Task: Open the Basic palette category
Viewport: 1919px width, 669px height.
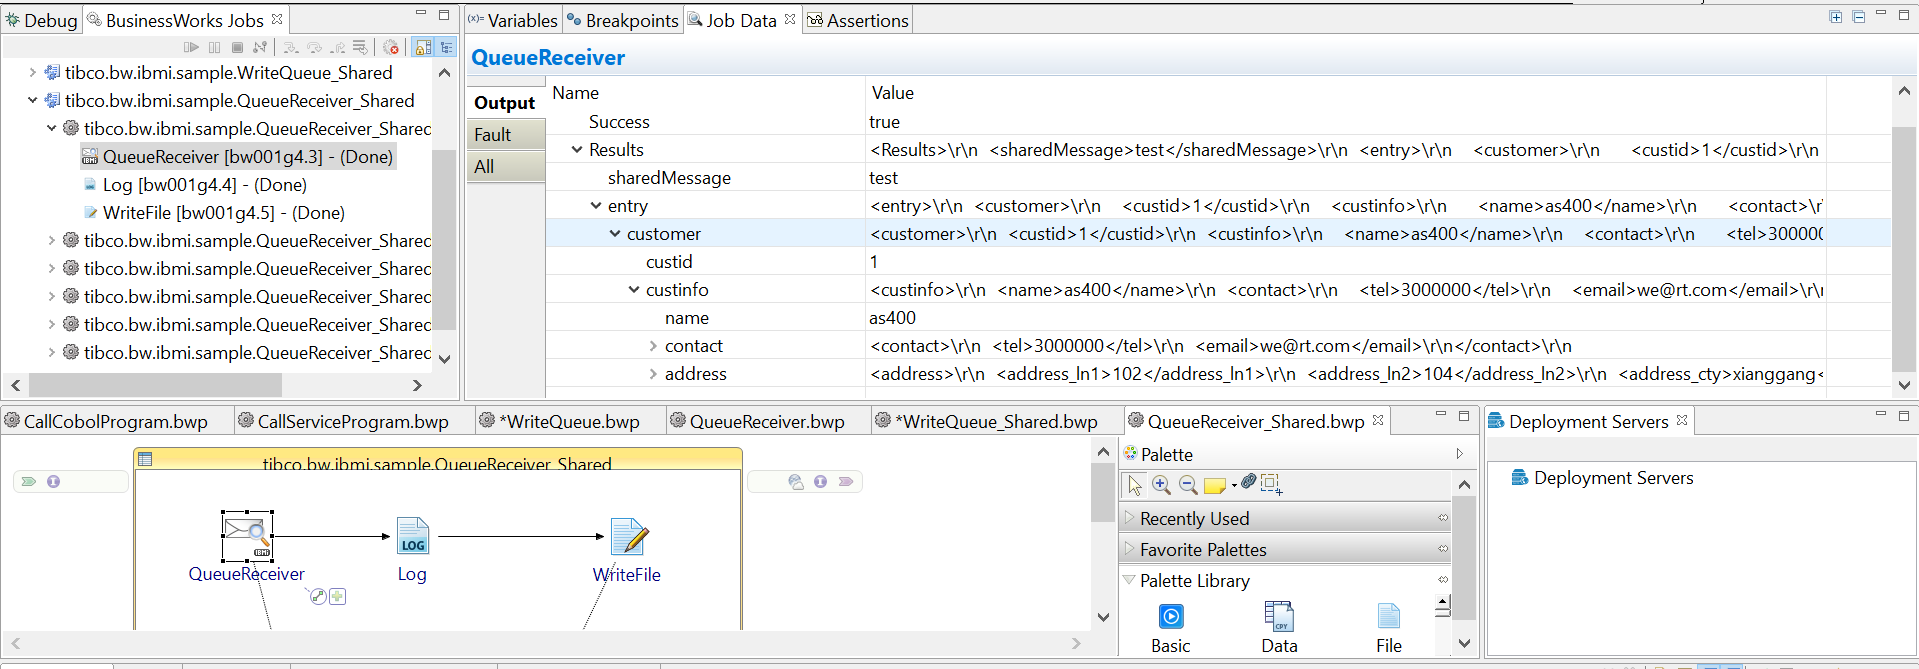Action: [1170, 627]
